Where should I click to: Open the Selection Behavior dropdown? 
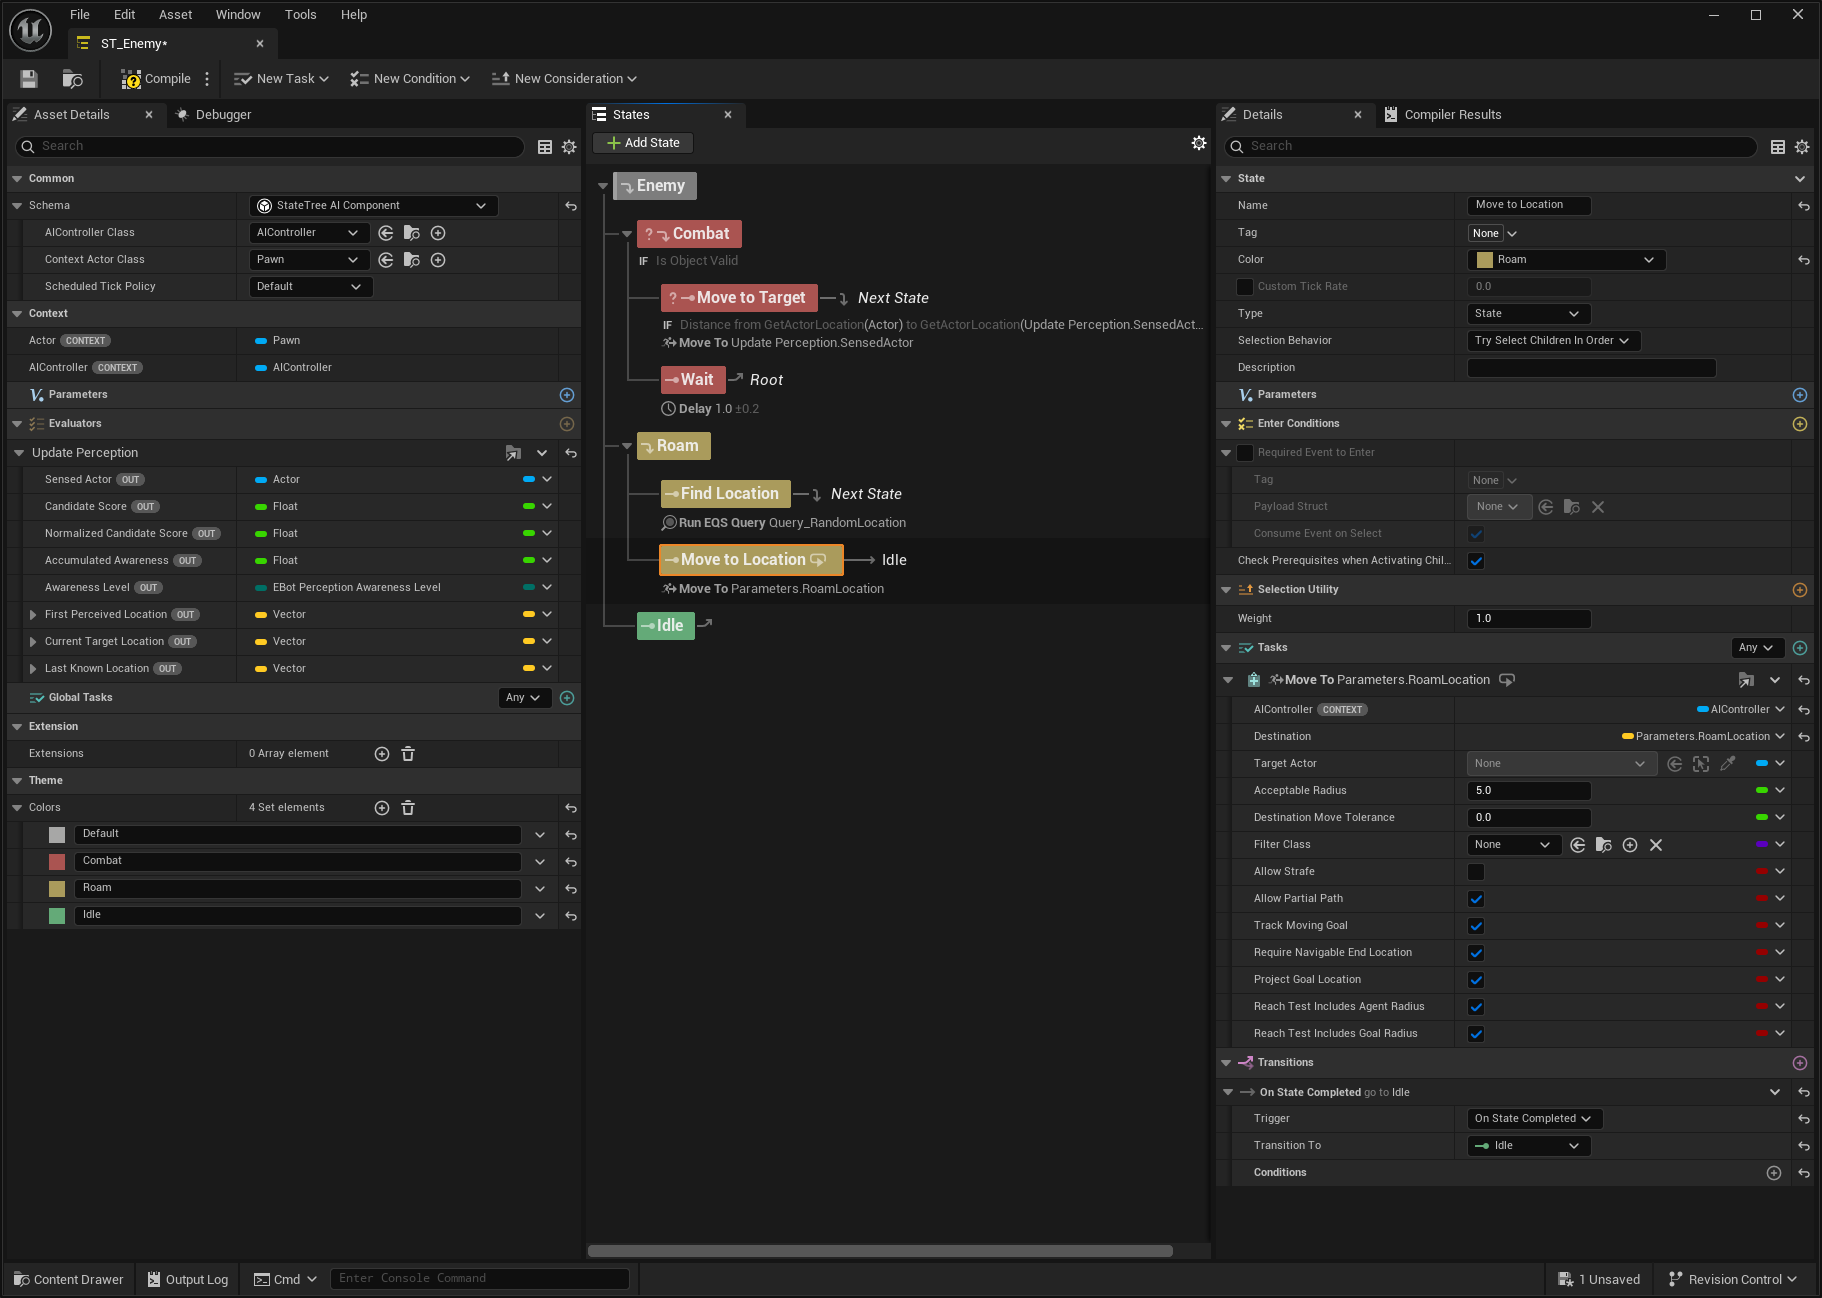tap(1552, 341)
